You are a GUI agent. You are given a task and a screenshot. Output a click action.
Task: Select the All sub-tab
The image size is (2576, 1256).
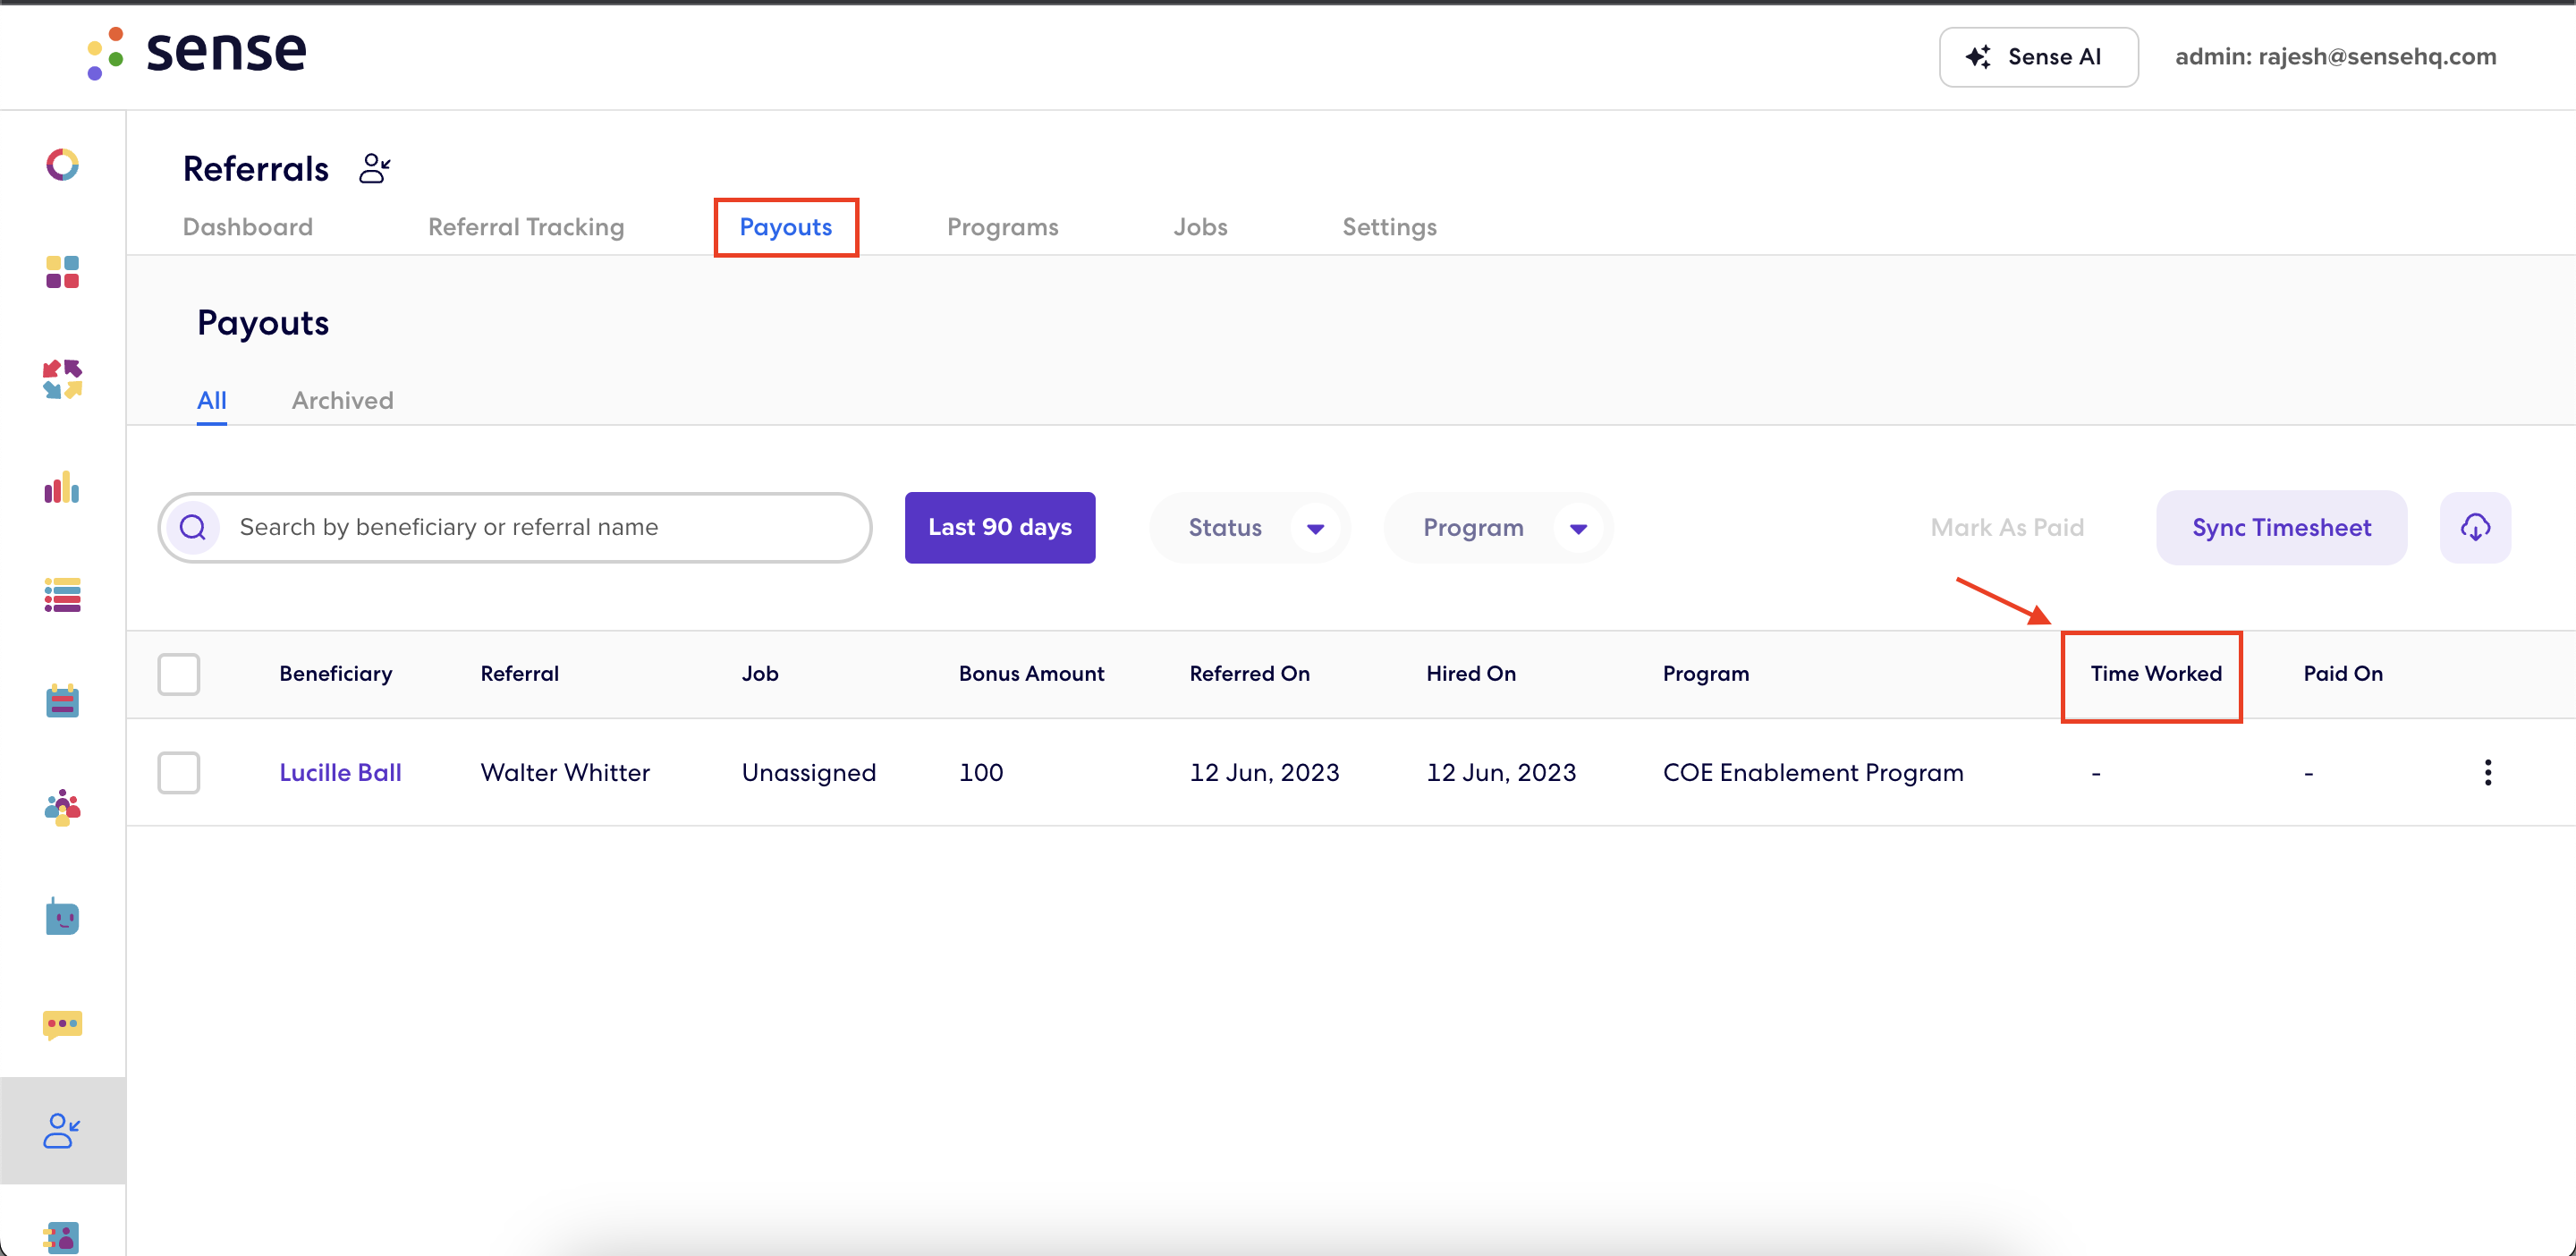pos(212,400)
